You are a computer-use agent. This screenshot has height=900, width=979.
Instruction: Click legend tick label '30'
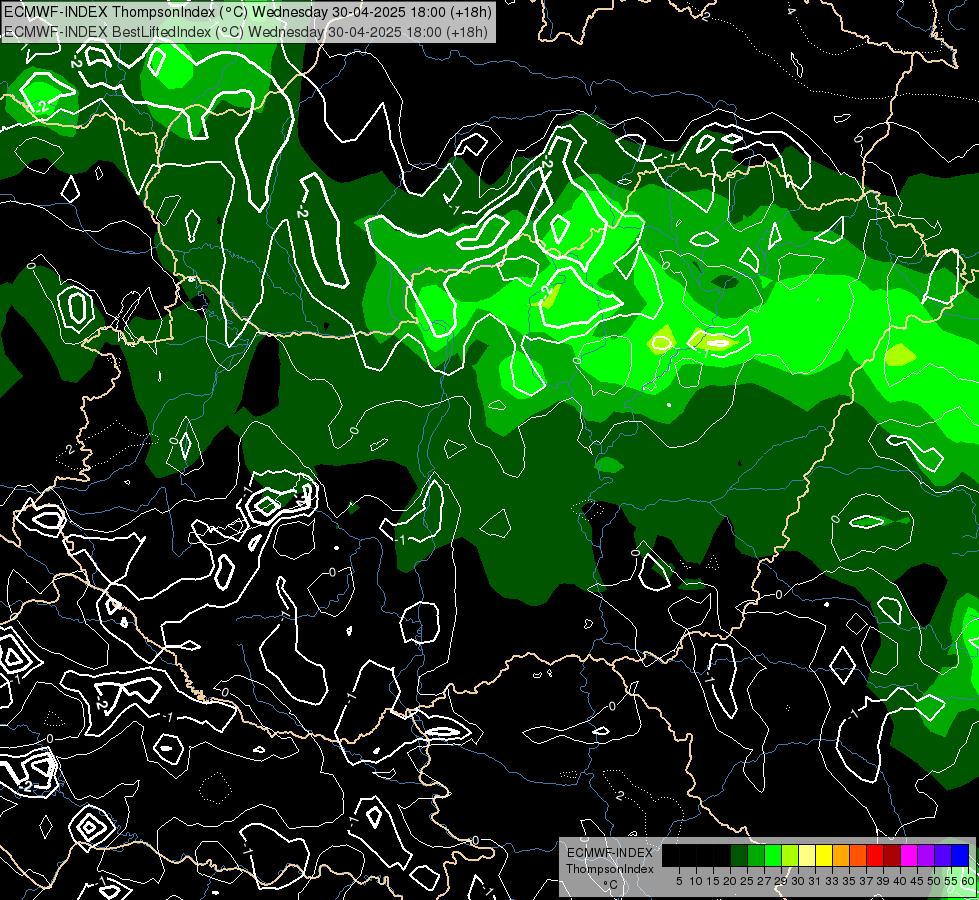[799, 881]
